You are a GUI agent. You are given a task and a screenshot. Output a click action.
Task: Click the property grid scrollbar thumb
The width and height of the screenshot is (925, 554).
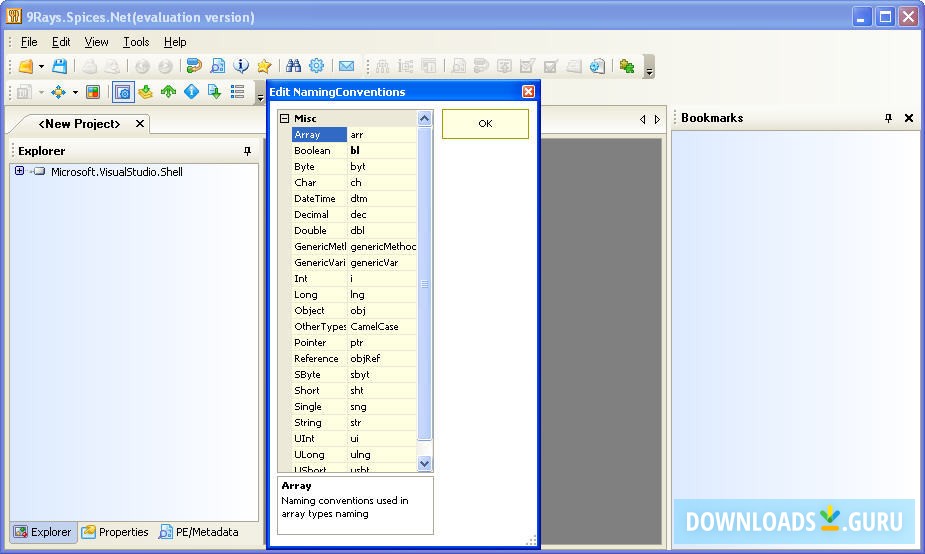[424, 284]
